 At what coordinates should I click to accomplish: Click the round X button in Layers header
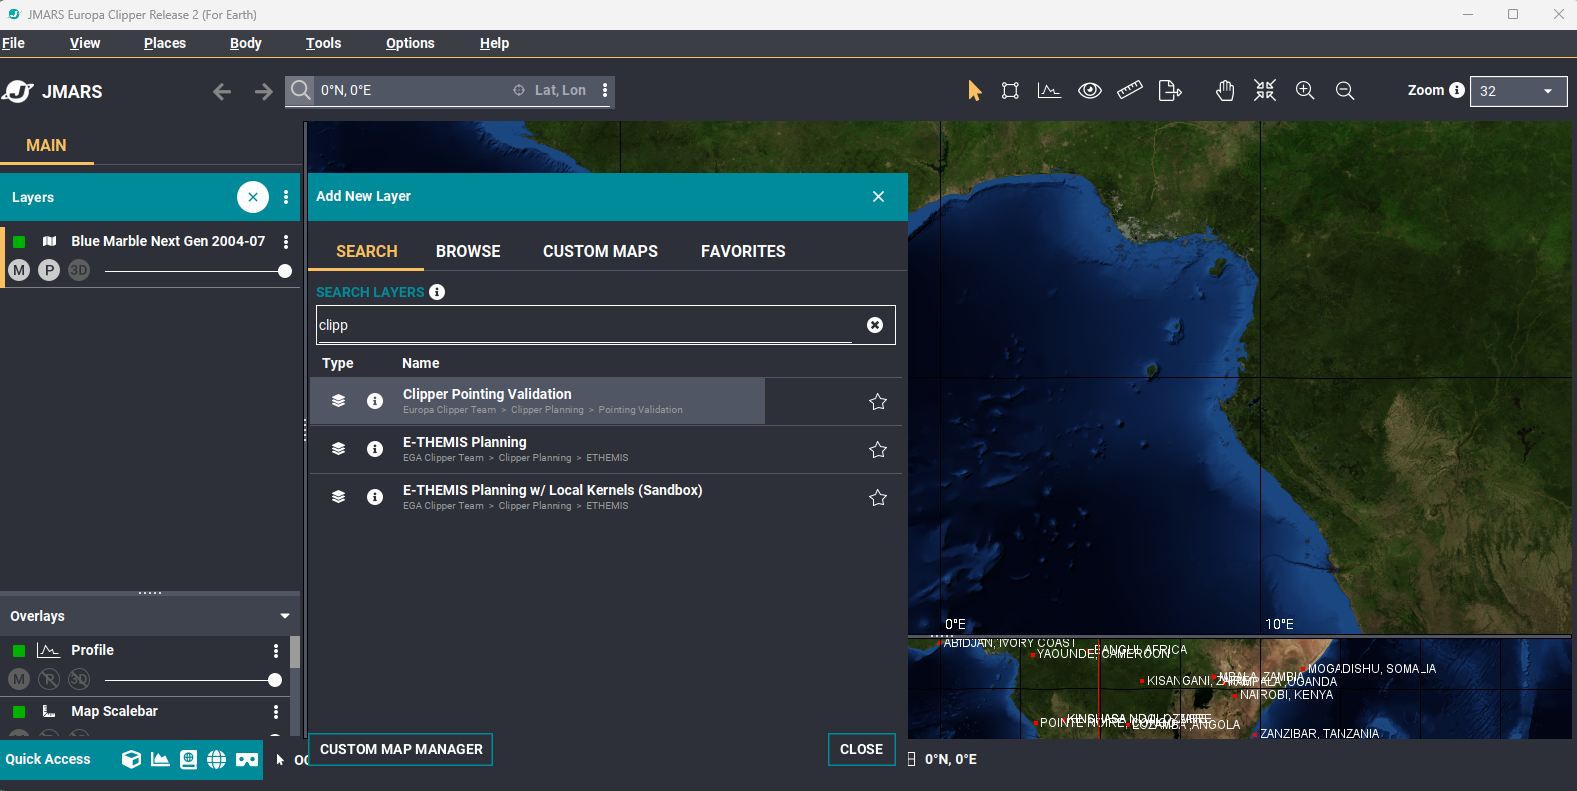[x=253, y=197]
